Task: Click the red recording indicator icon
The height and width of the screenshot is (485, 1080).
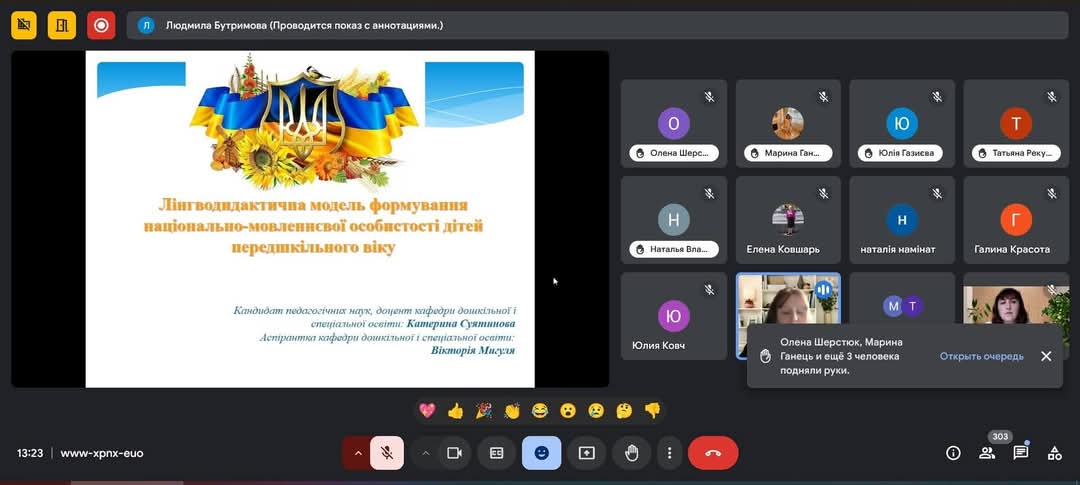Action: click(101, 25)
